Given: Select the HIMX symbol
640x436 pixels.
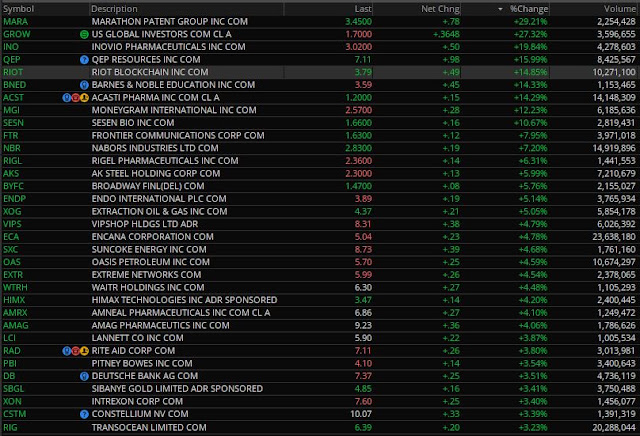Looking at the screenshot, I should [x=14, y=300].
